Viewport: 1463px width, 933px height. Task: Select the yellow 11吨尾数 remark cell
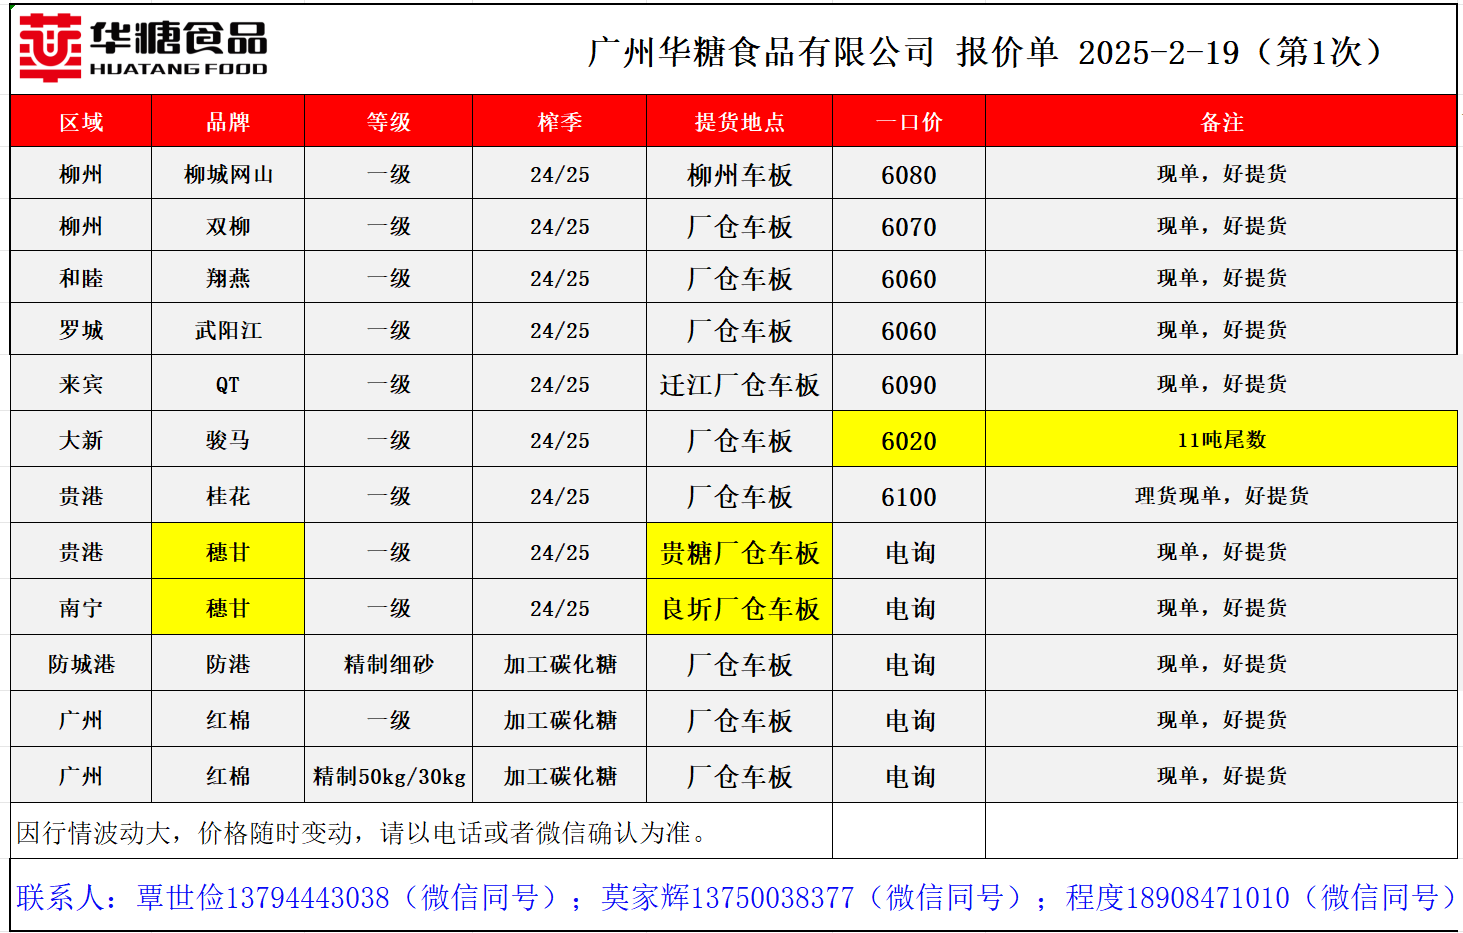(x=1221, y=440)
